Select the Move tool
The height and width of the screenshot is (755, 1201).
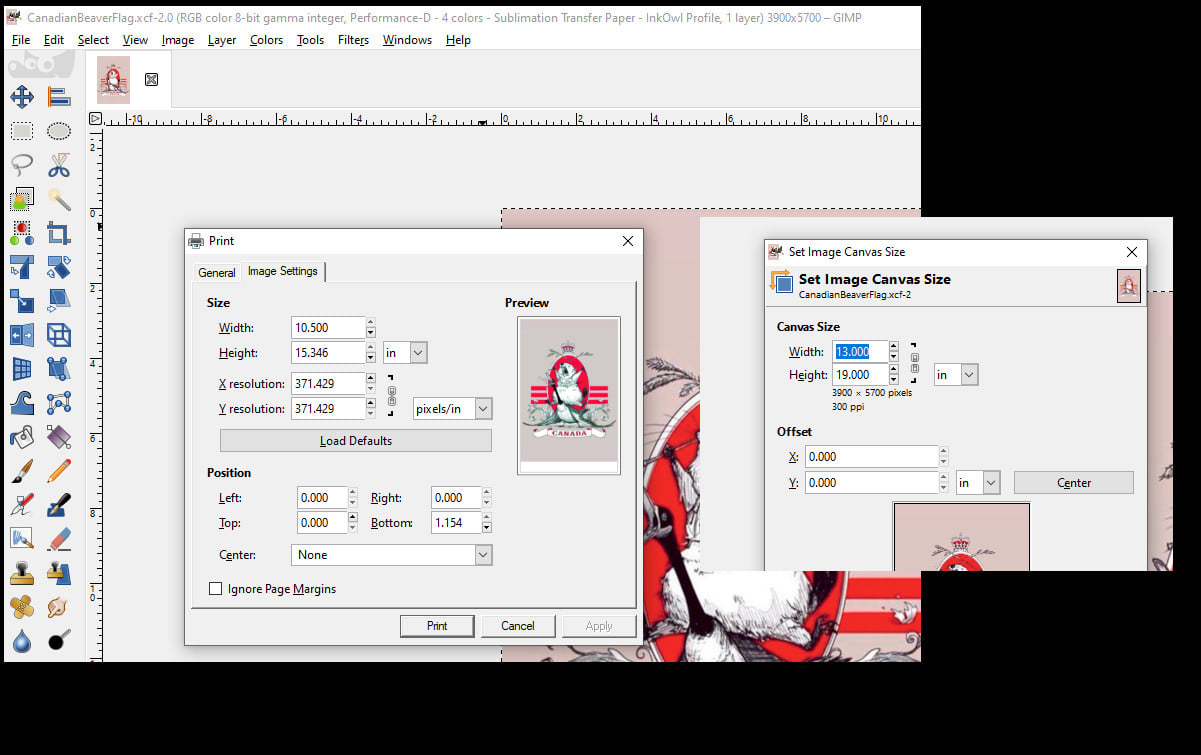[22, 97]
